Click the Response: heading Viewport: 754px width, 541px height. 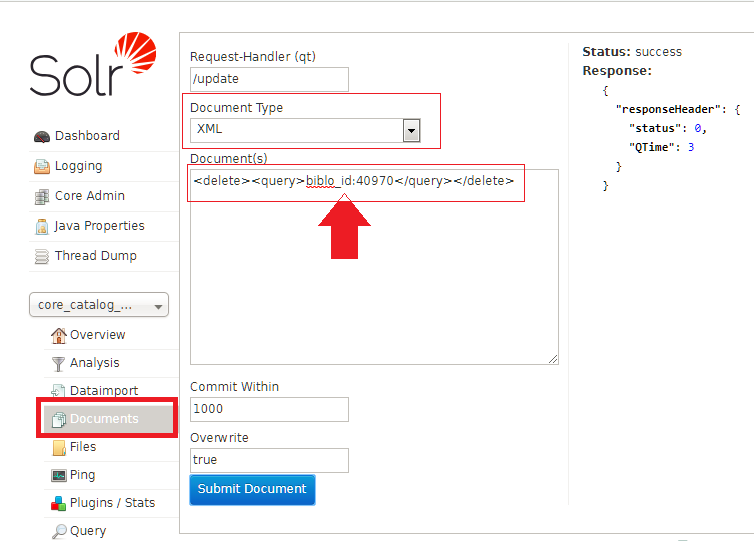point(617,71)
